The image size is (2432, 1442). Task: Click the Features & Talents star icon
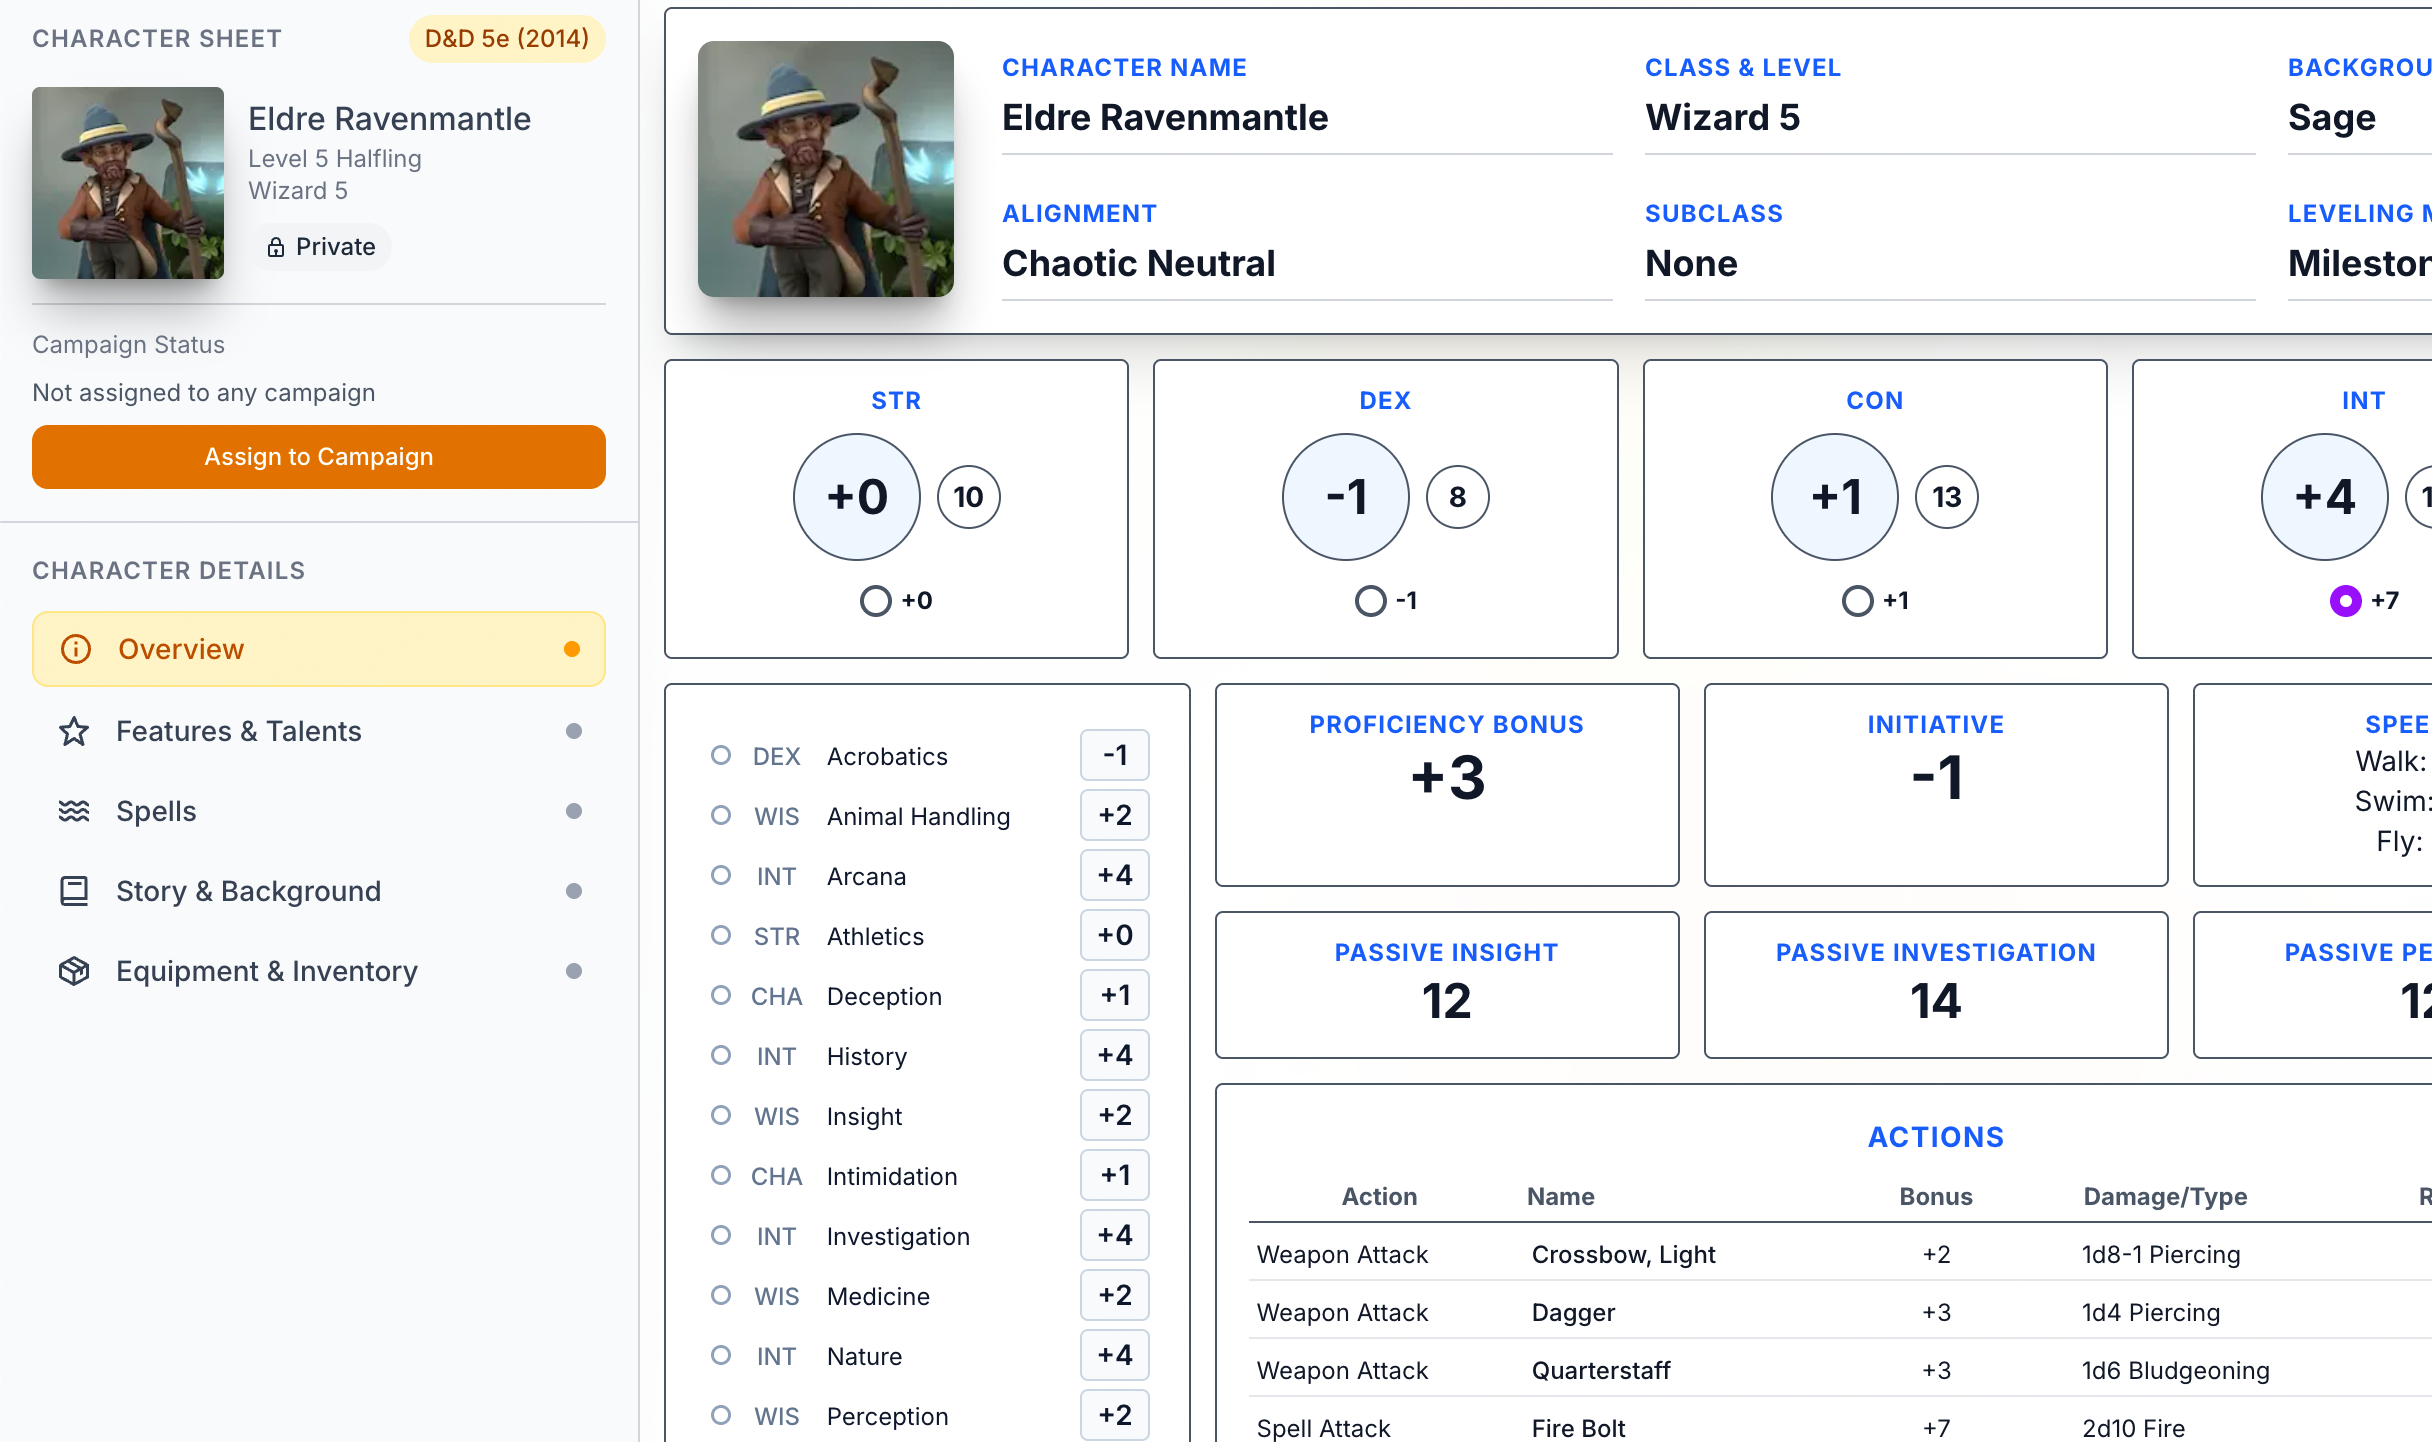[74, 731]
